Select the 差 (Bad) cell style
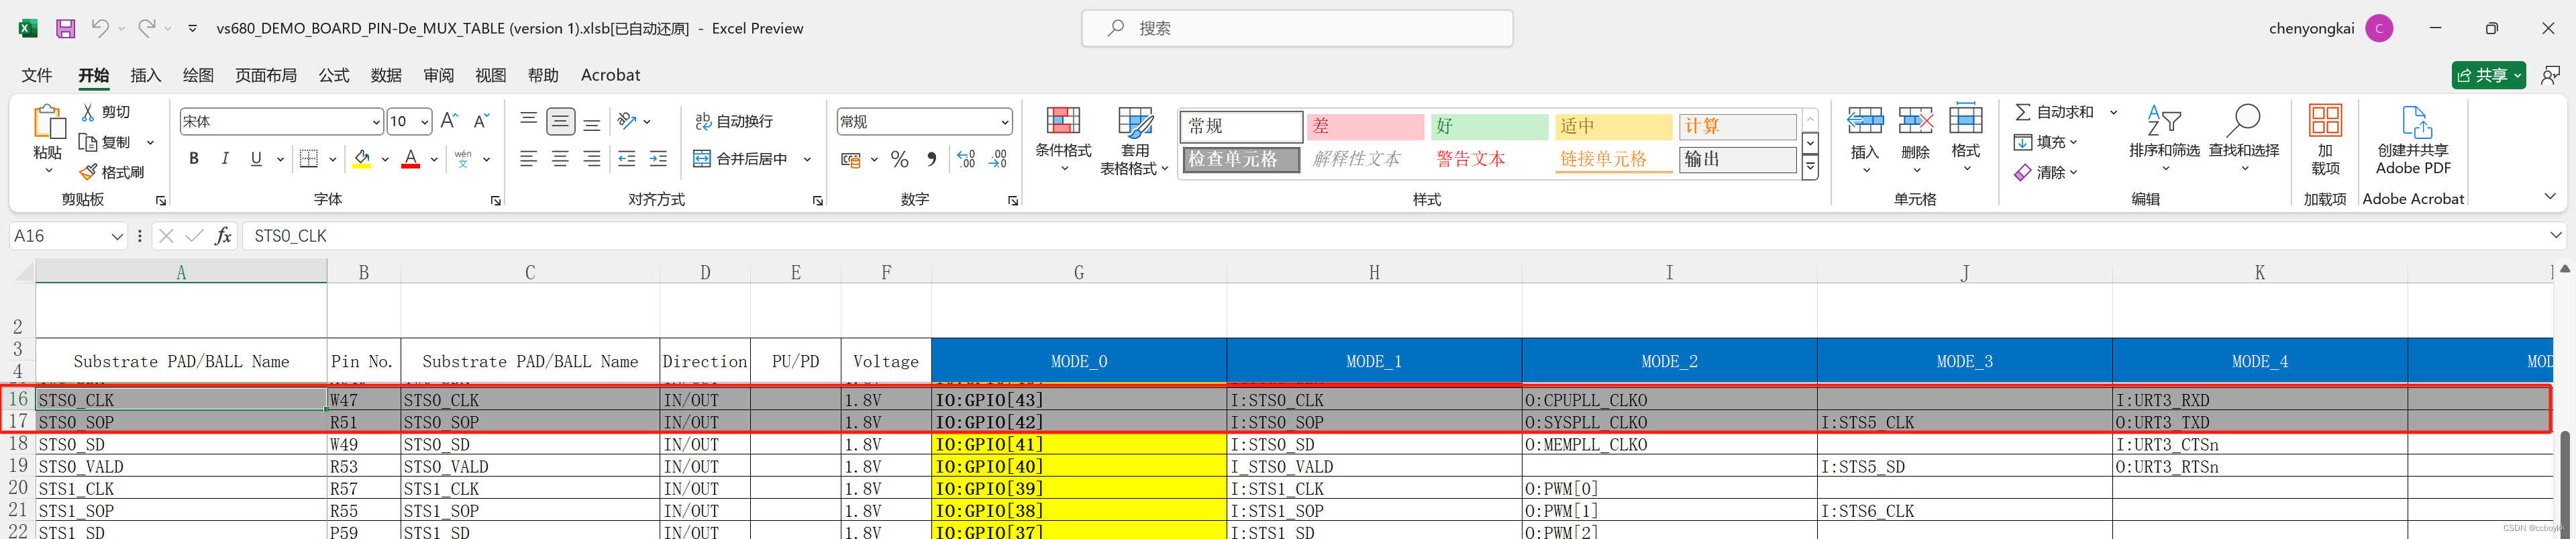2576x539 pixels. tap(1365, 126)
